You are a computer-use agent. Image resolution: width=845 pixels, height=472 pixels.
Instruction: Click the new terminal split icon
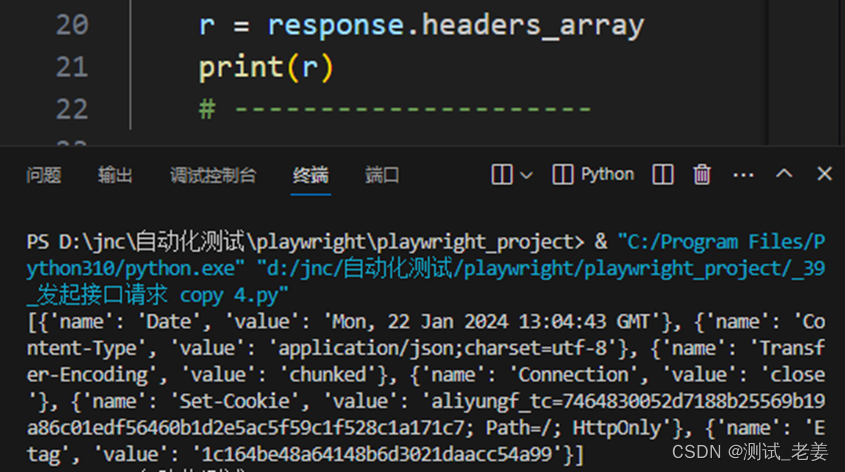pyautogui.click(x=502, y=175)
